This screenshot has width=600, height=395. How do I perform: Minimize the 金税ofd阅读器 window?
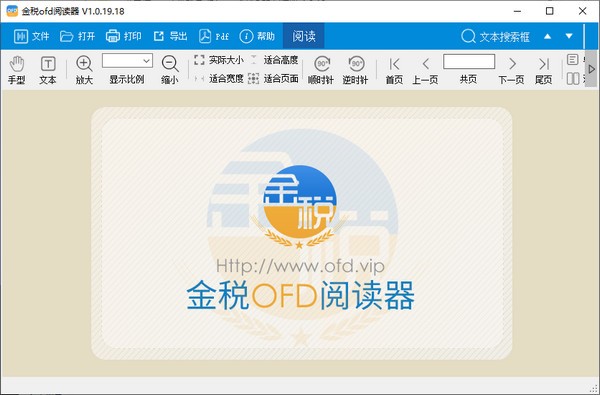click(x=517, y=11)
